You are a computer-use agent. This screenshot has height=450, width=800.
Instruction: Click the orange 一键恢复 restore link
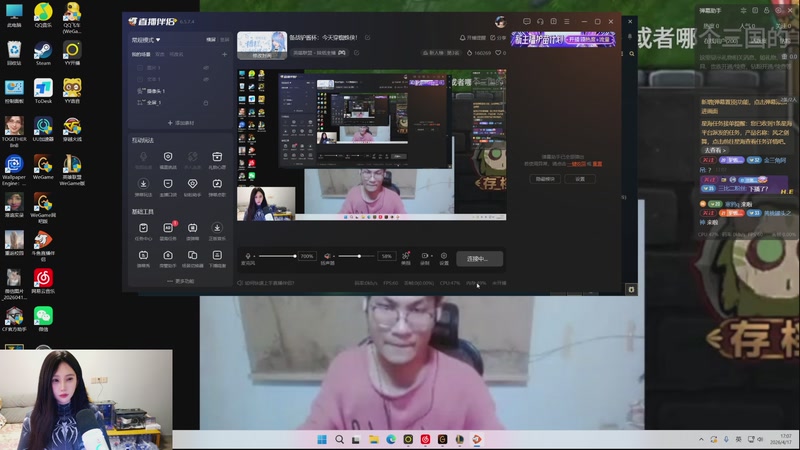pyautogui.click(x=576, y=164)
